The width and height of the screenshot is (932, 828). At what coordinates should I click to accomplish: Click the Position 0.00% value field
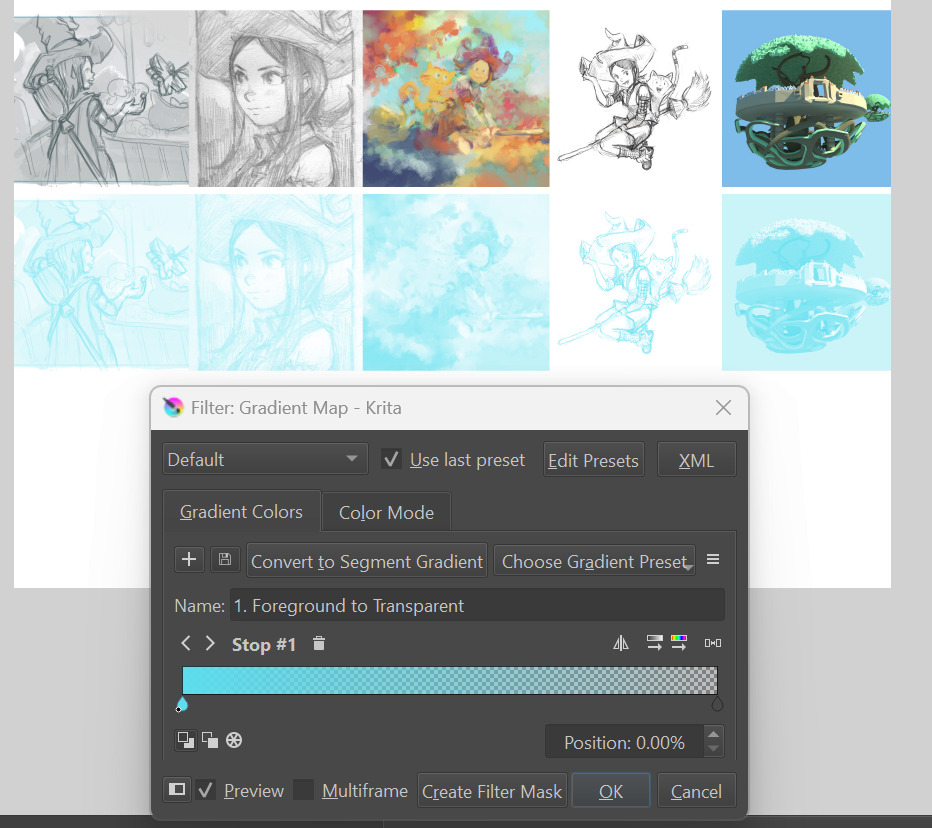pyautogui.click(x=624, y=742)
